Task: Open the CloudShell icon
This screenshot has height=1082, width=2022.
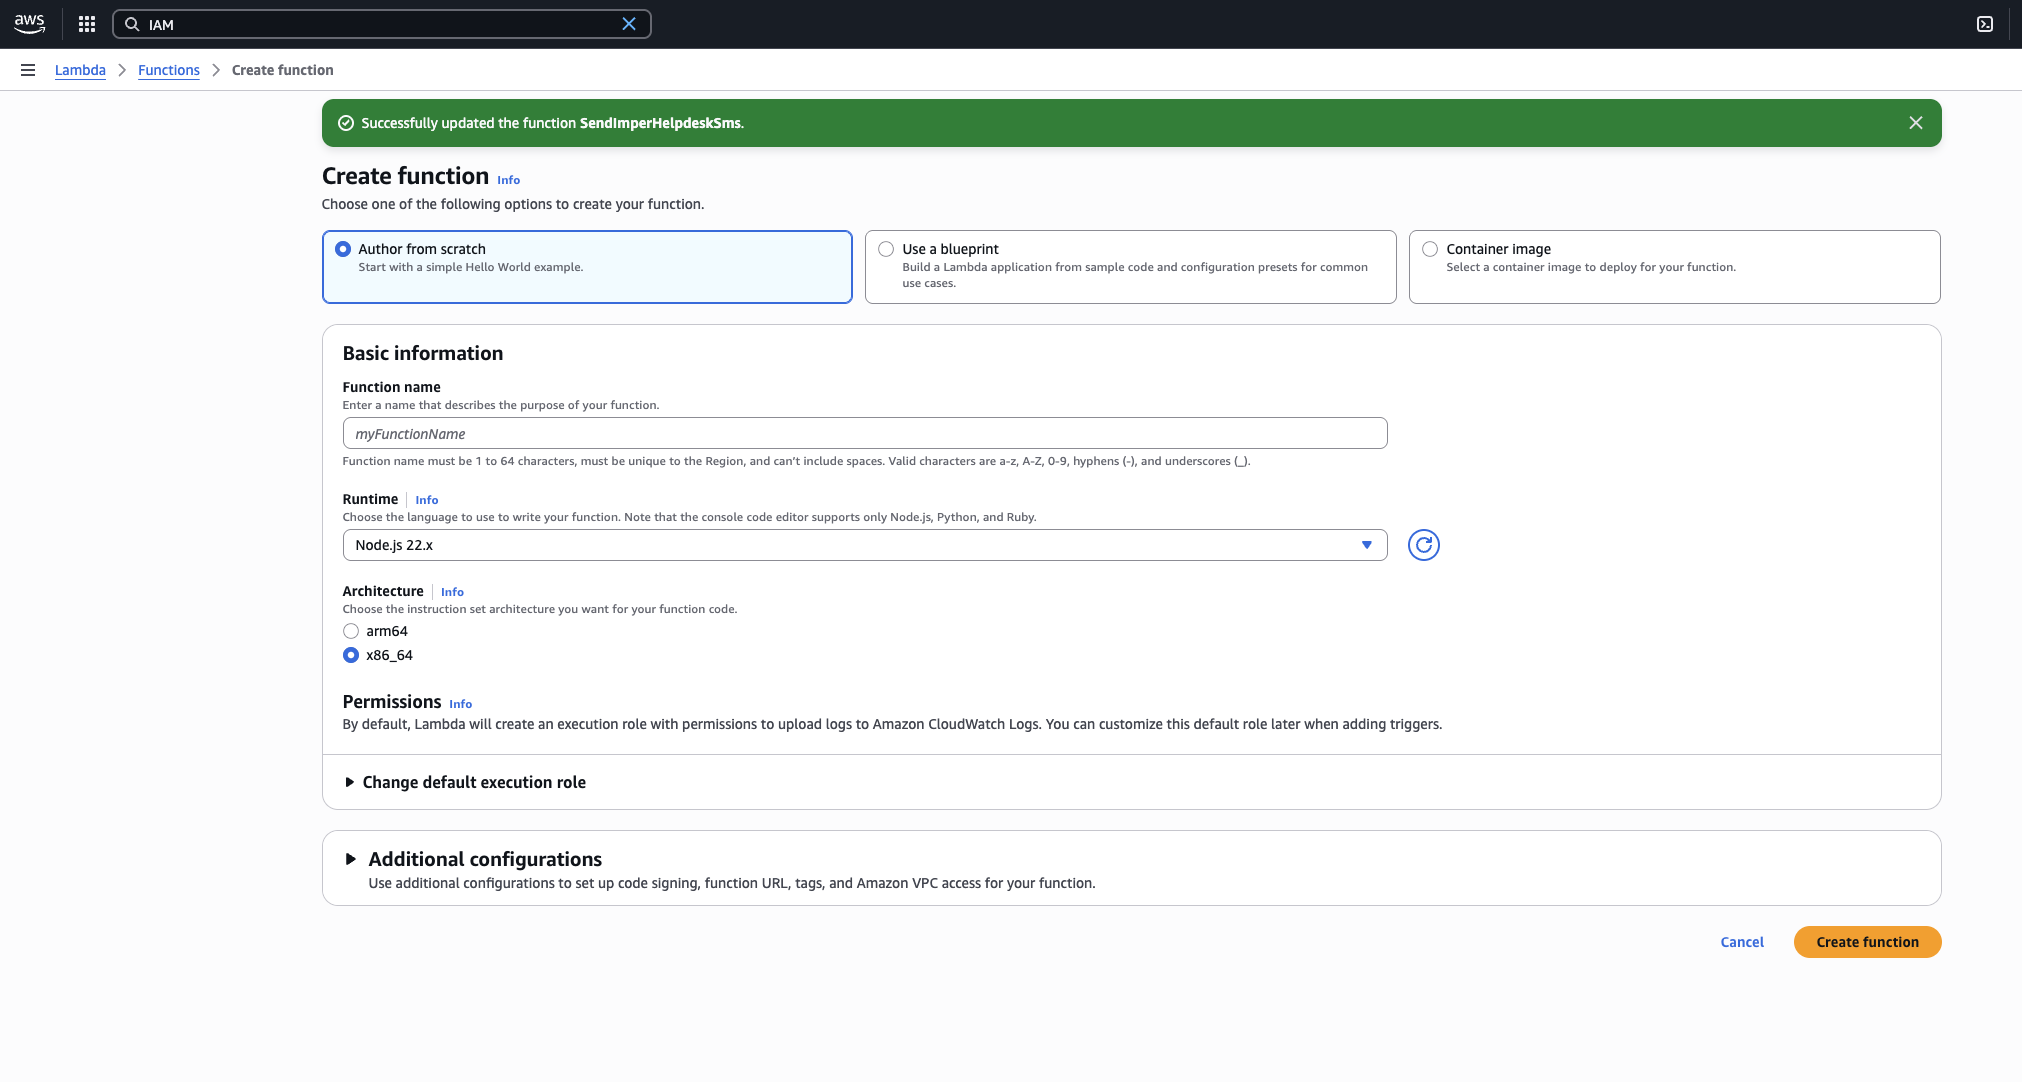Action: [1985, 24]
